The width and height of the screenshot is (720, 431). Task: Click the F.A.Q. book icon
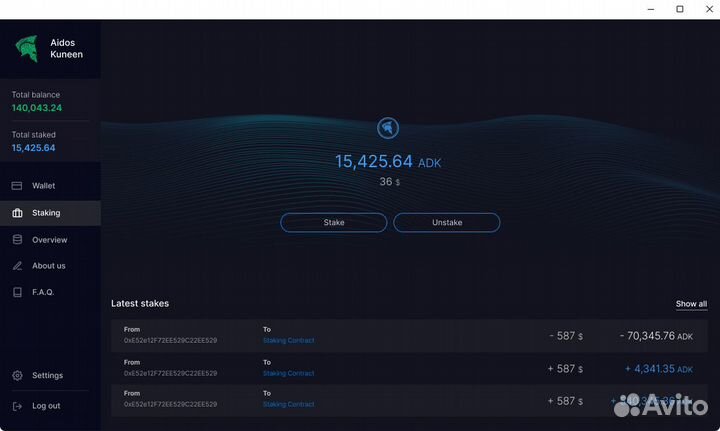(17, 292)
